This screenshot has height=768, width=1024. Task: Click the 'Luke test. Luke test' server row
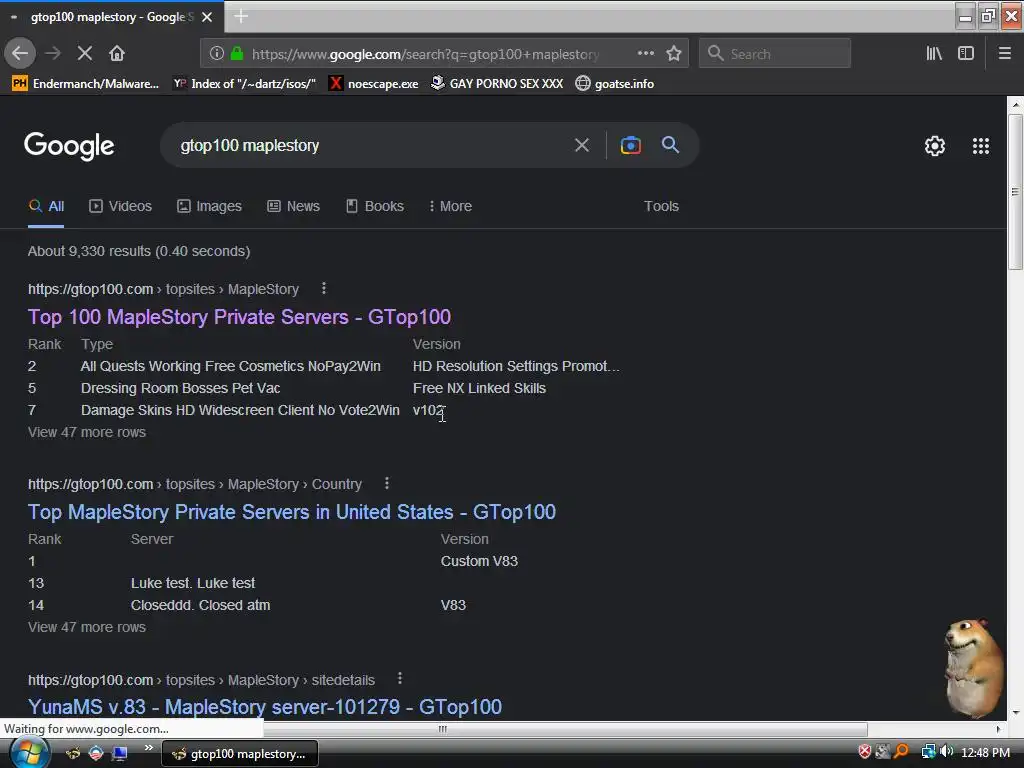pyautogui.click(x=193, y=583)
